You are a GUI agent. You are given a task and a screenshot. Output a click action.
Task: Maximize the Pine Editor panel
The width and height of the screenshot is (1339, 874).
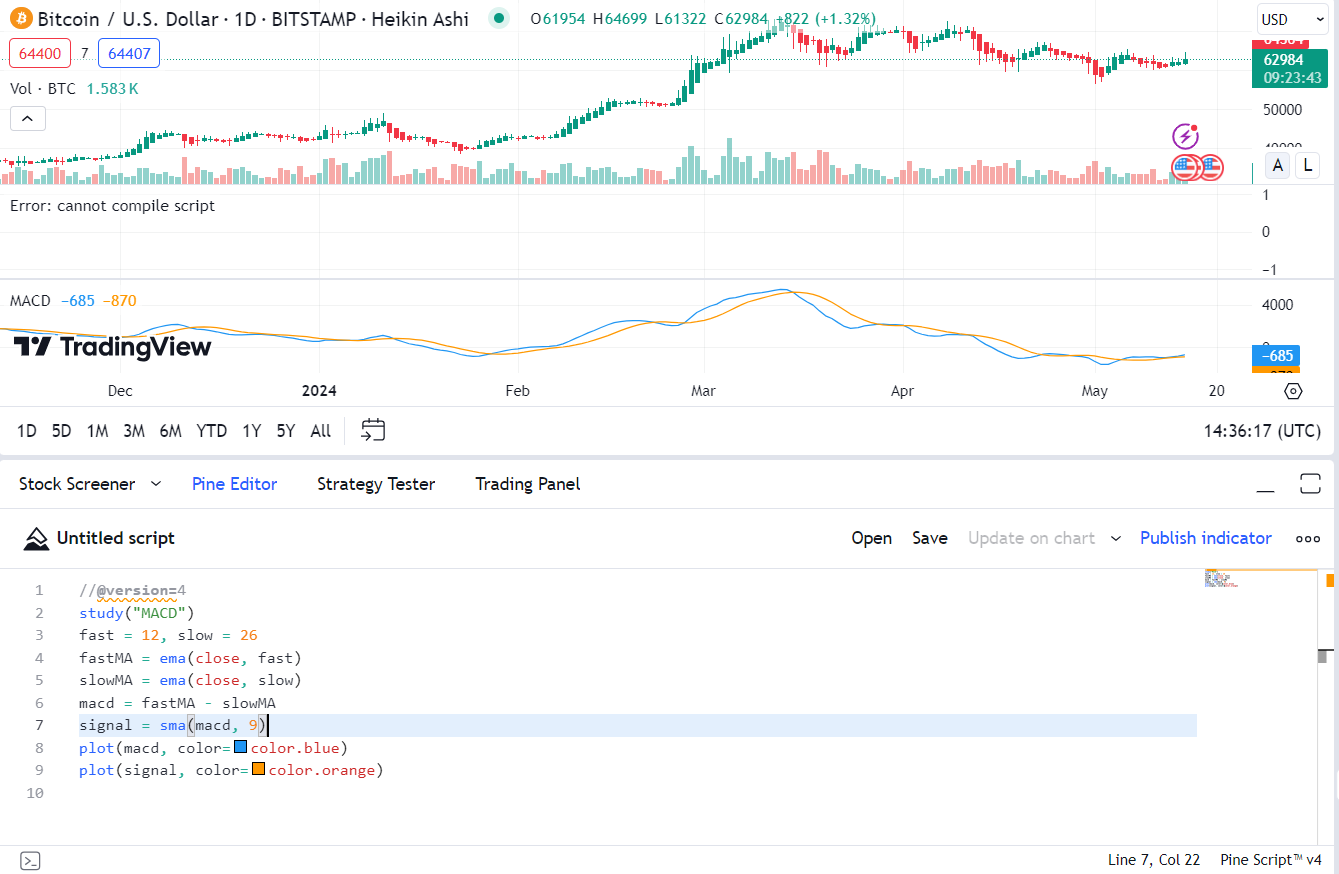click(1310, 484)
